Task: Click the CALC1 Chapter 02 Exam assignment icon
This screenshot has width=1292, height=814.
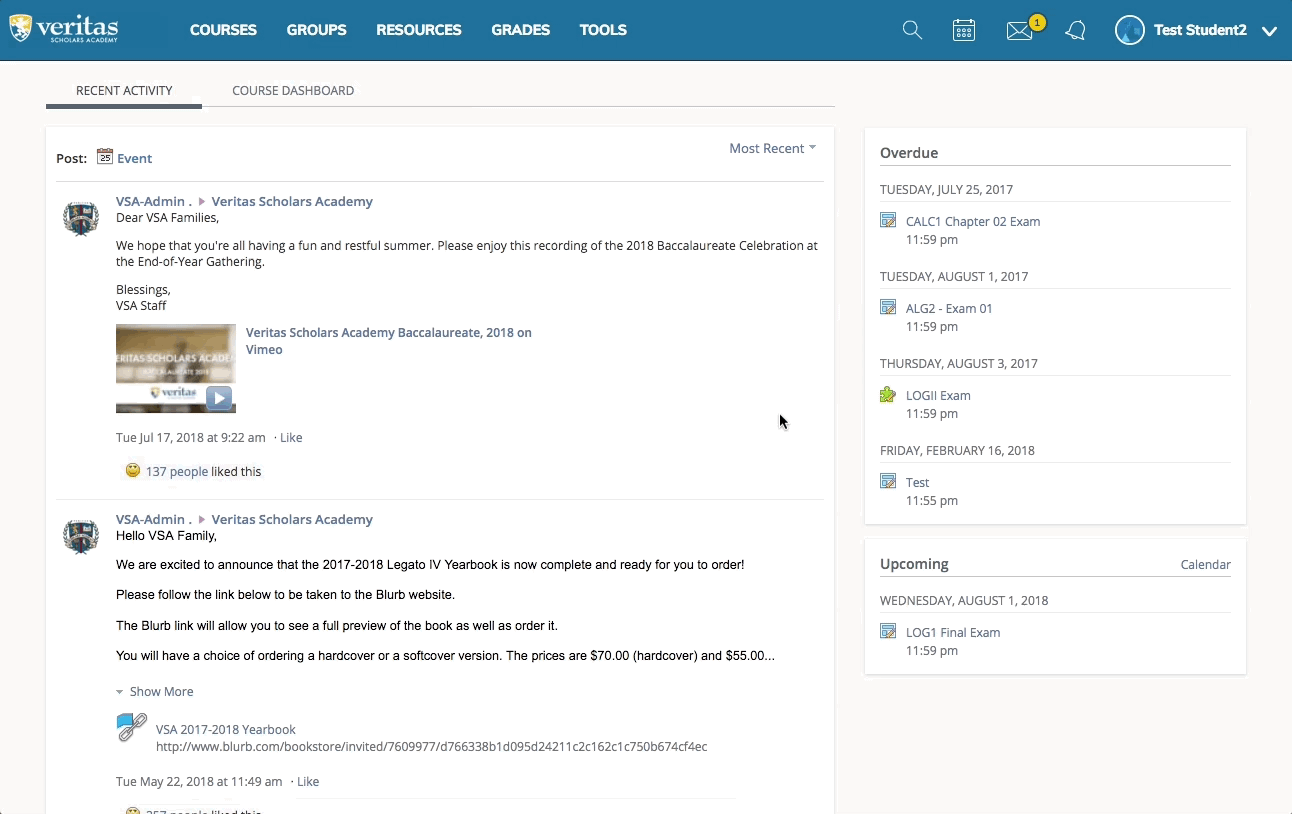Action: click(x=888, y=220)
